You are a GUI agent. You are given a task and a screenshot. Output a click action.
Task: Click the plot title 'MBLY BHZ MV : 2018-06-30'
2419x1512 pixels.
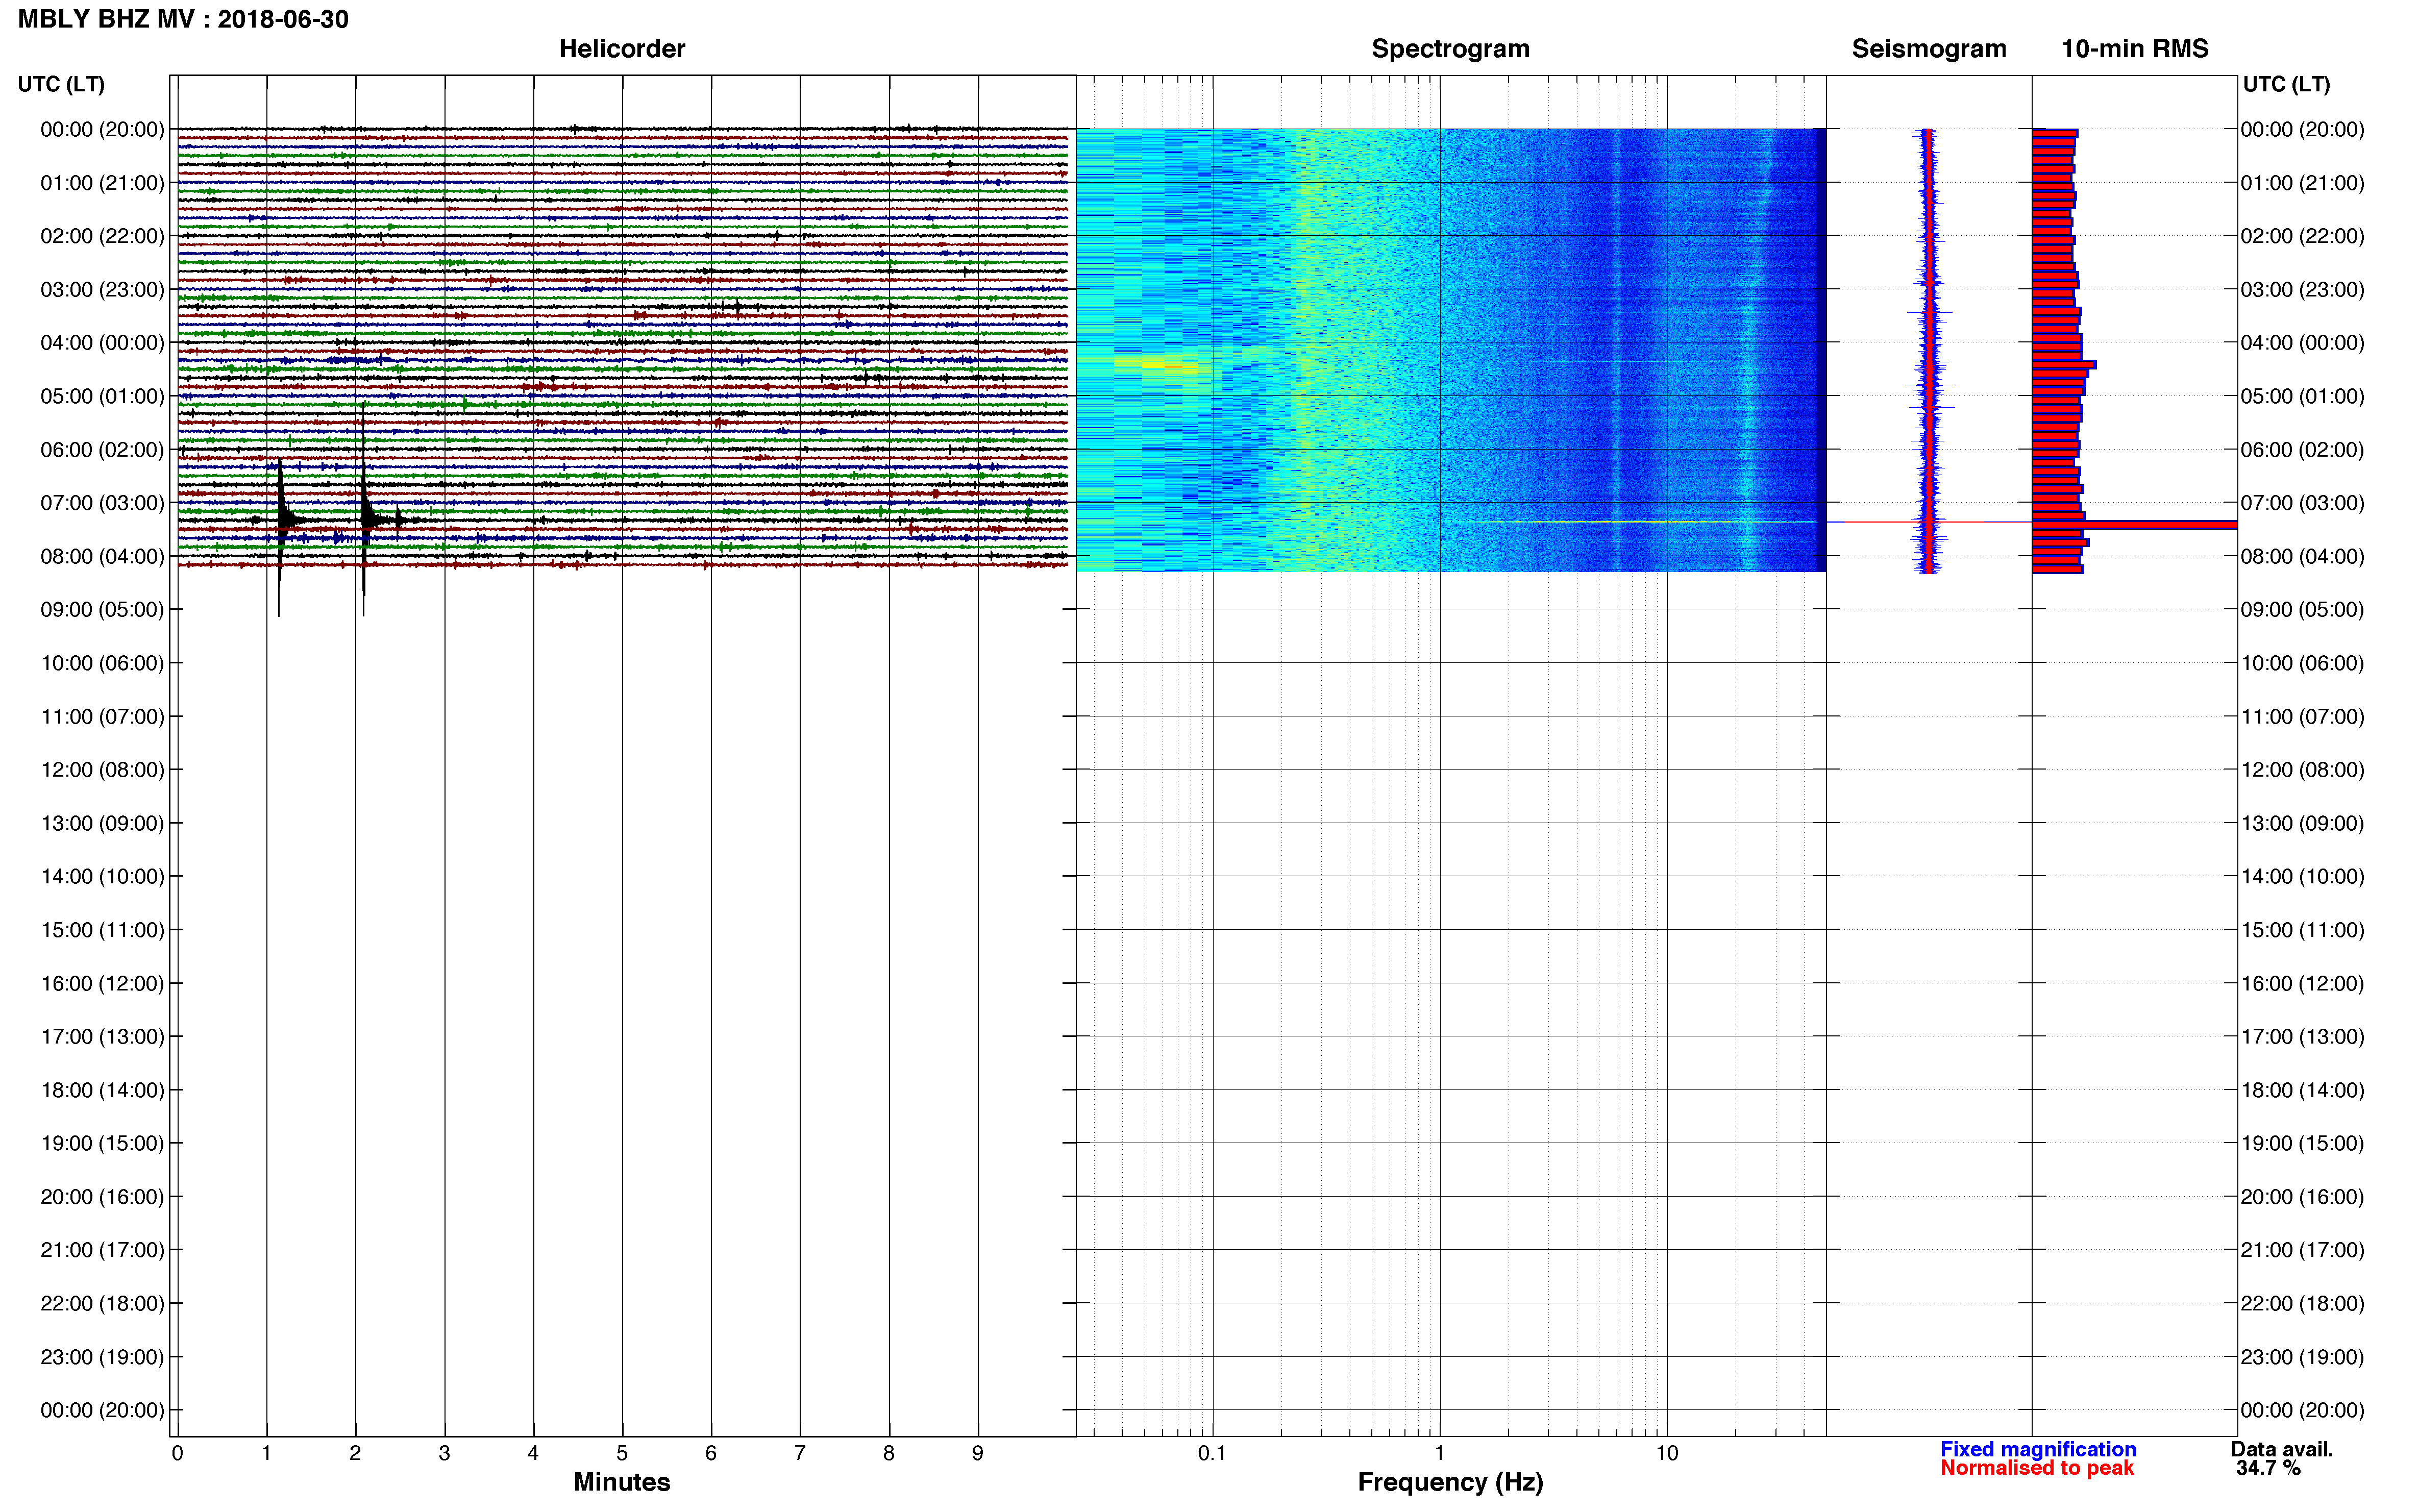coord(183,19)
